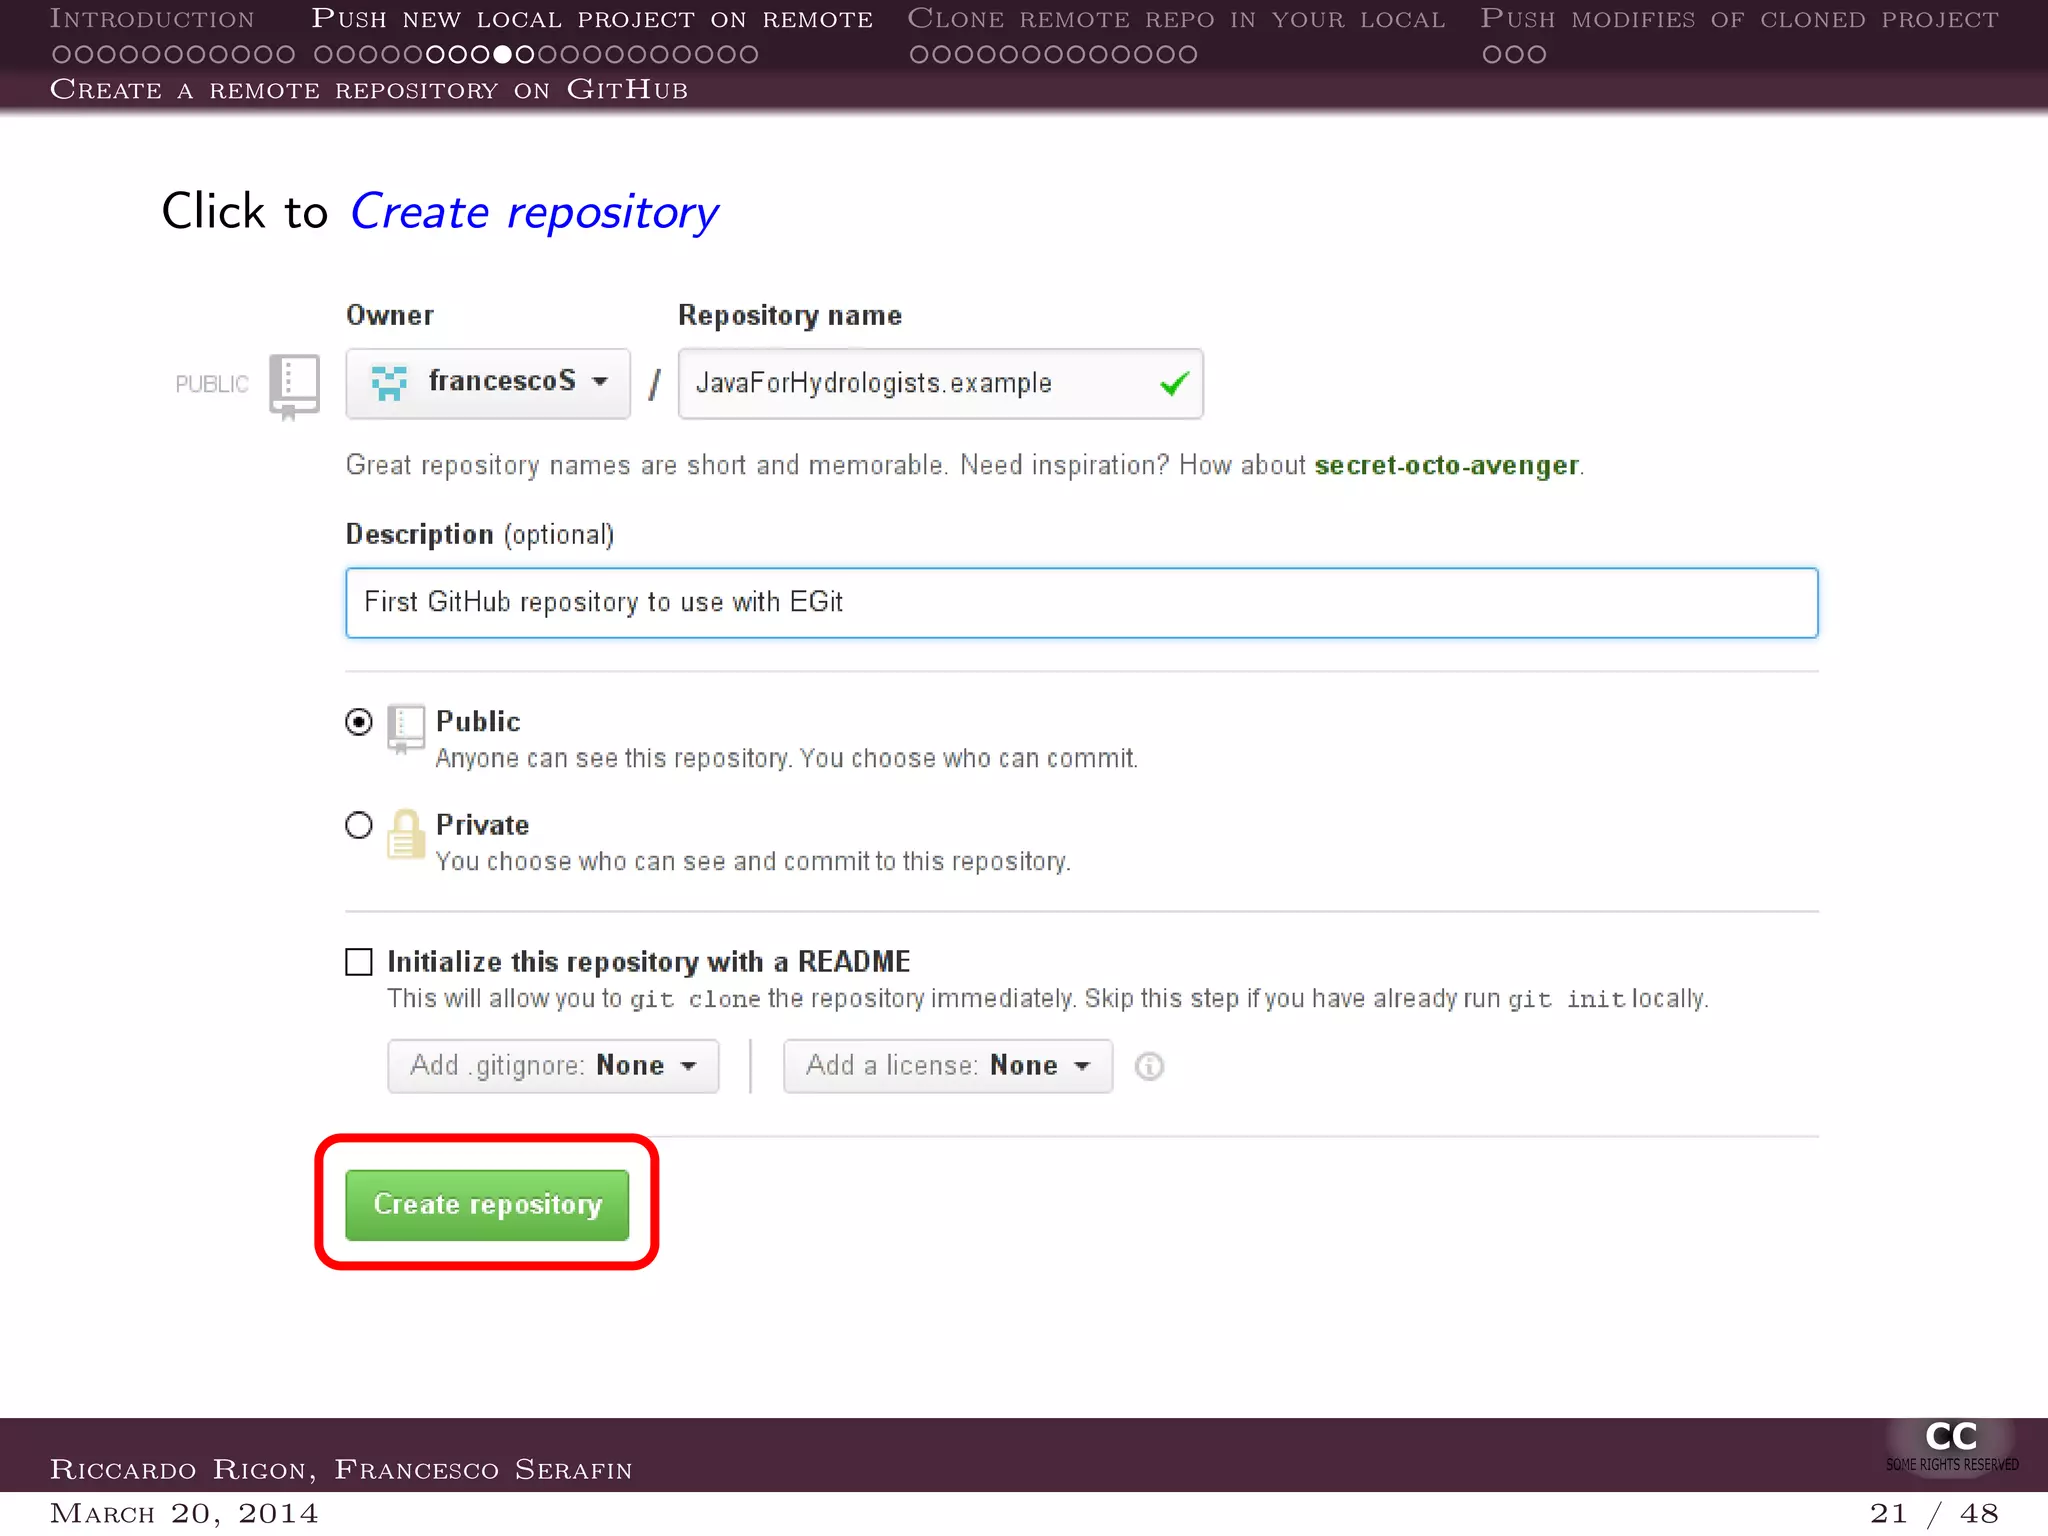Image resolution: width=2048 pixels, height=1536 pixels.
Task: Click the lock icon next to the Private option
Action: coord(405,834)
